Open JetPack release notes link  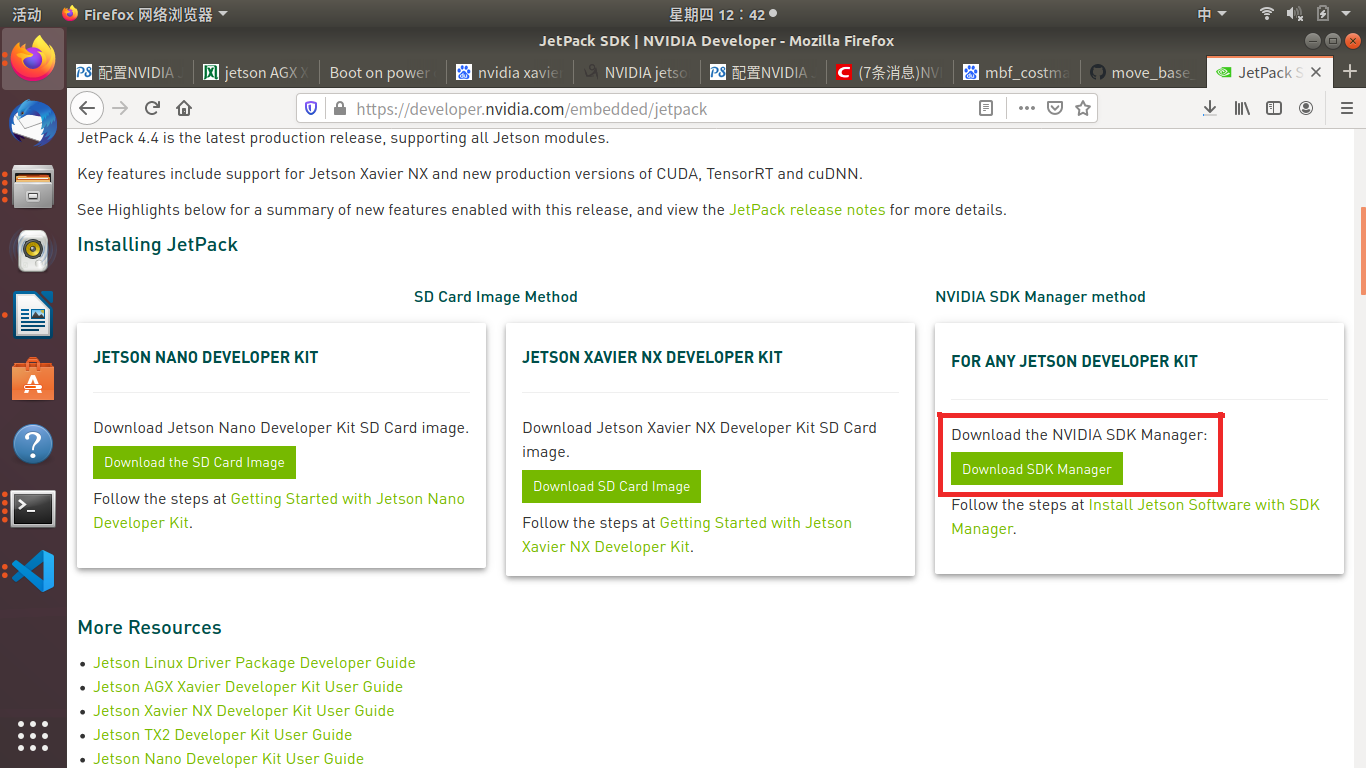807,210
